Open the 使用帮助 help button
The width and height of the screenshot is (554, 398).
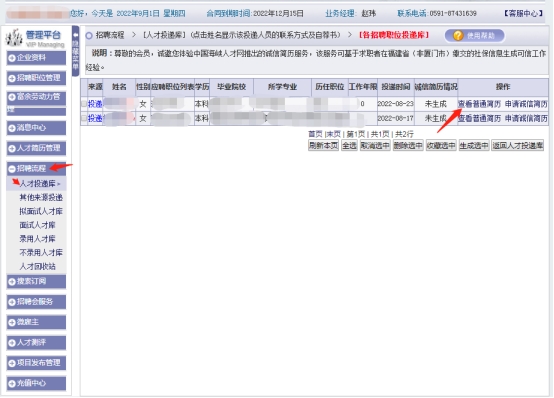474,35
